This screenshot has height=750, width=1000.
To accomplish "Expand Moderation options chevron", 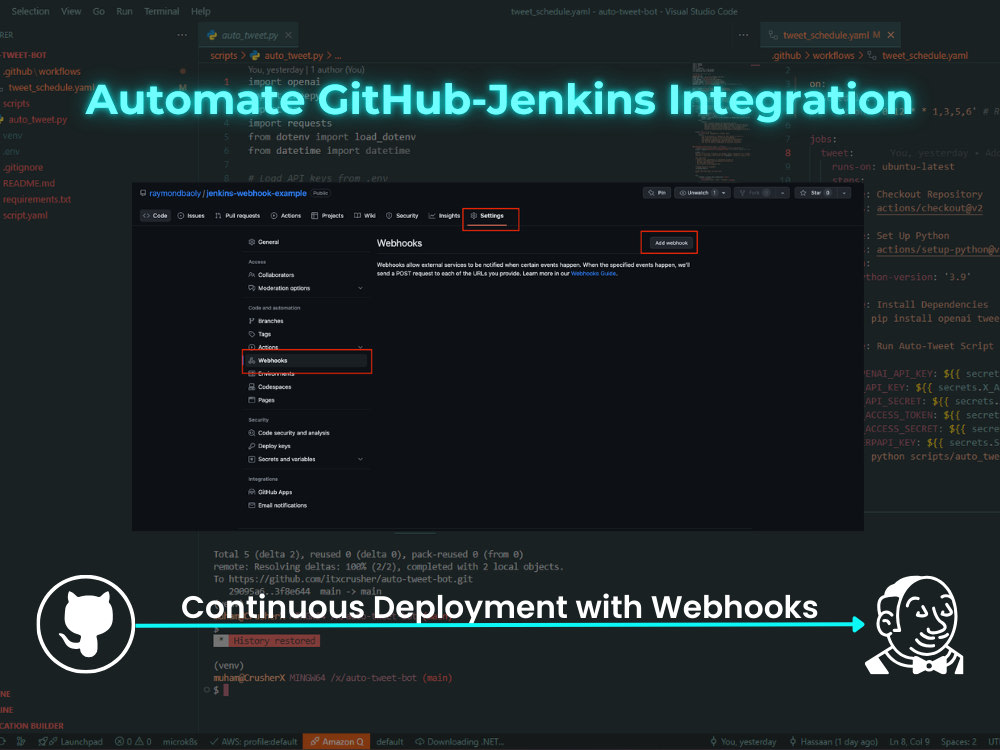I will (360, 288).
